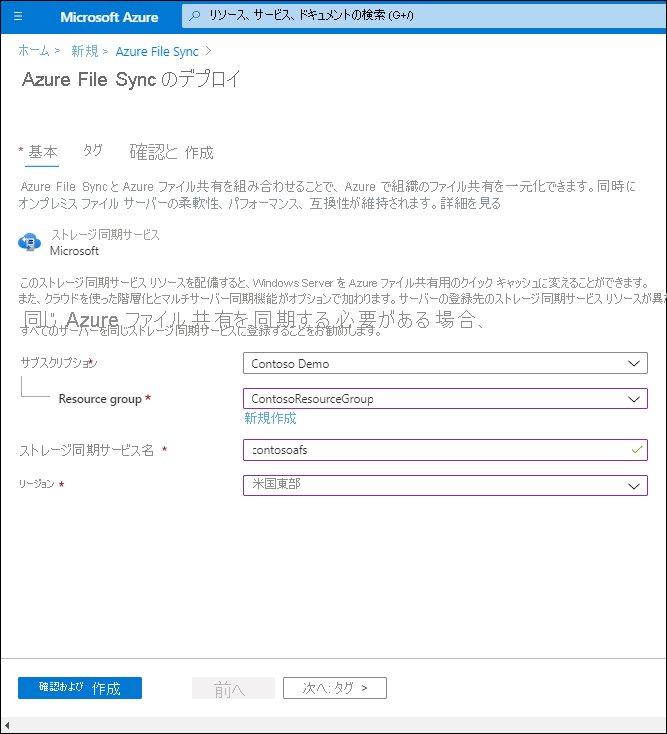
Task: Click the Microsoft Azure logo text
Action: click(x=109, y=17)
